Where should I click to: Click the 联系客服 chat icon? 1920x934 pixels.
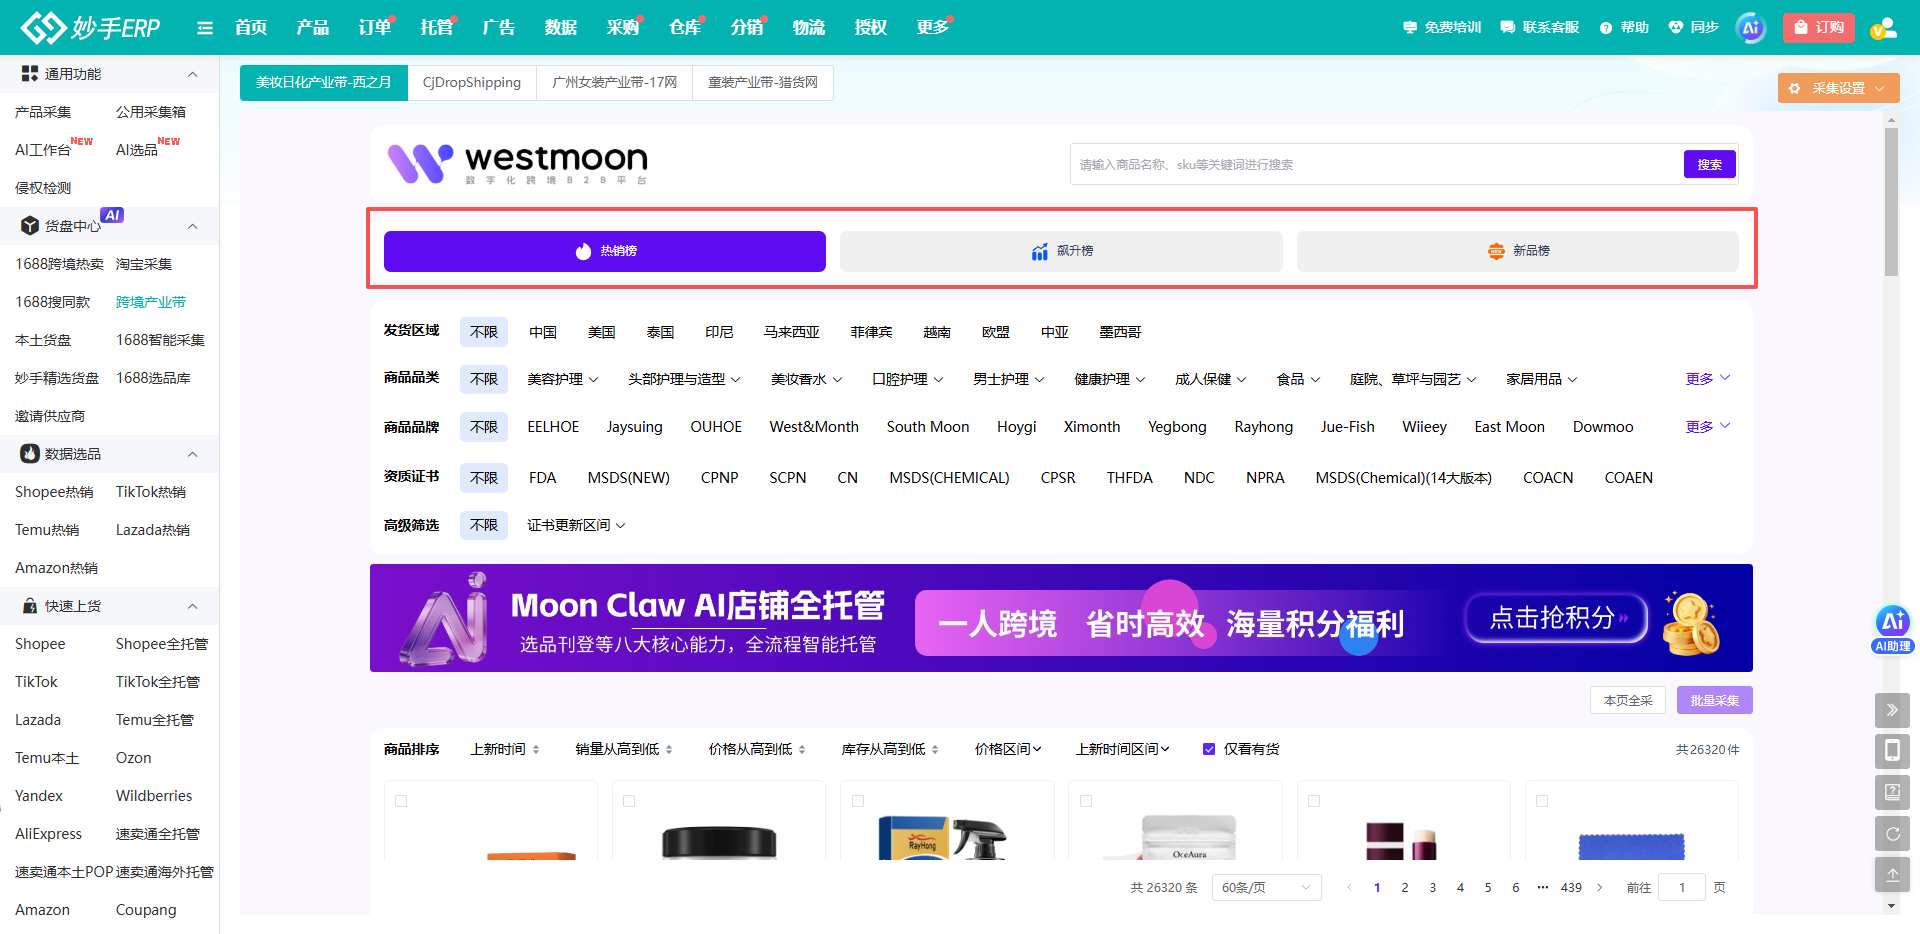pyautogui.click(x=1508, y=28)
